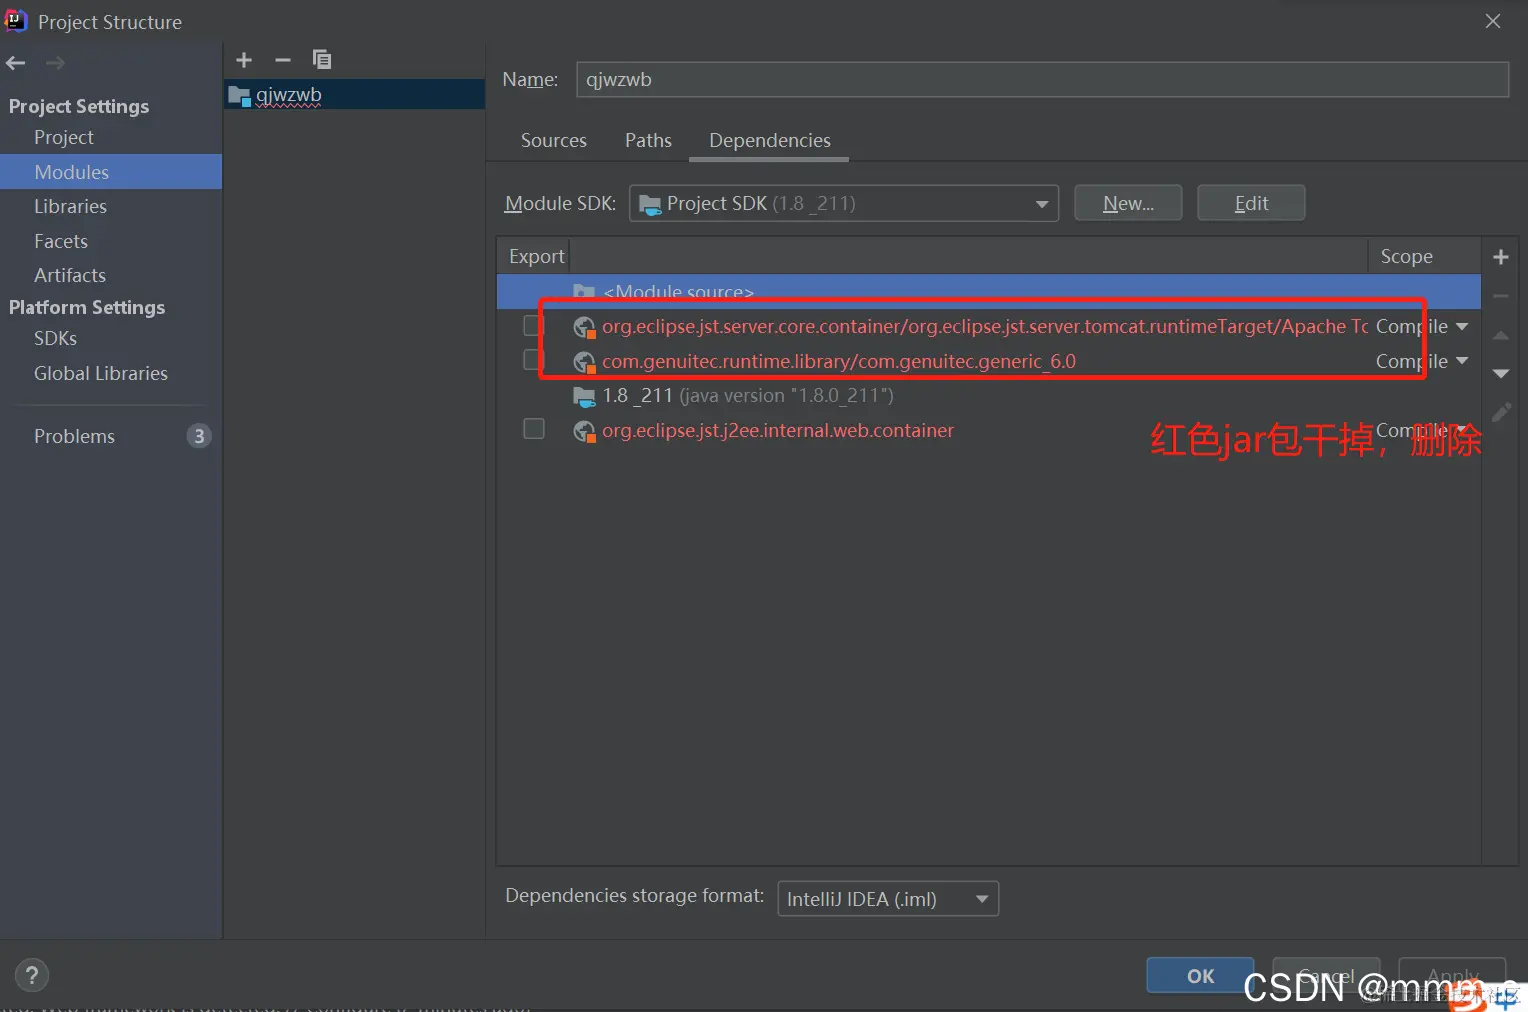Click OK button
Viewport: 1528px width, 1012px height.
point(1200,975)
